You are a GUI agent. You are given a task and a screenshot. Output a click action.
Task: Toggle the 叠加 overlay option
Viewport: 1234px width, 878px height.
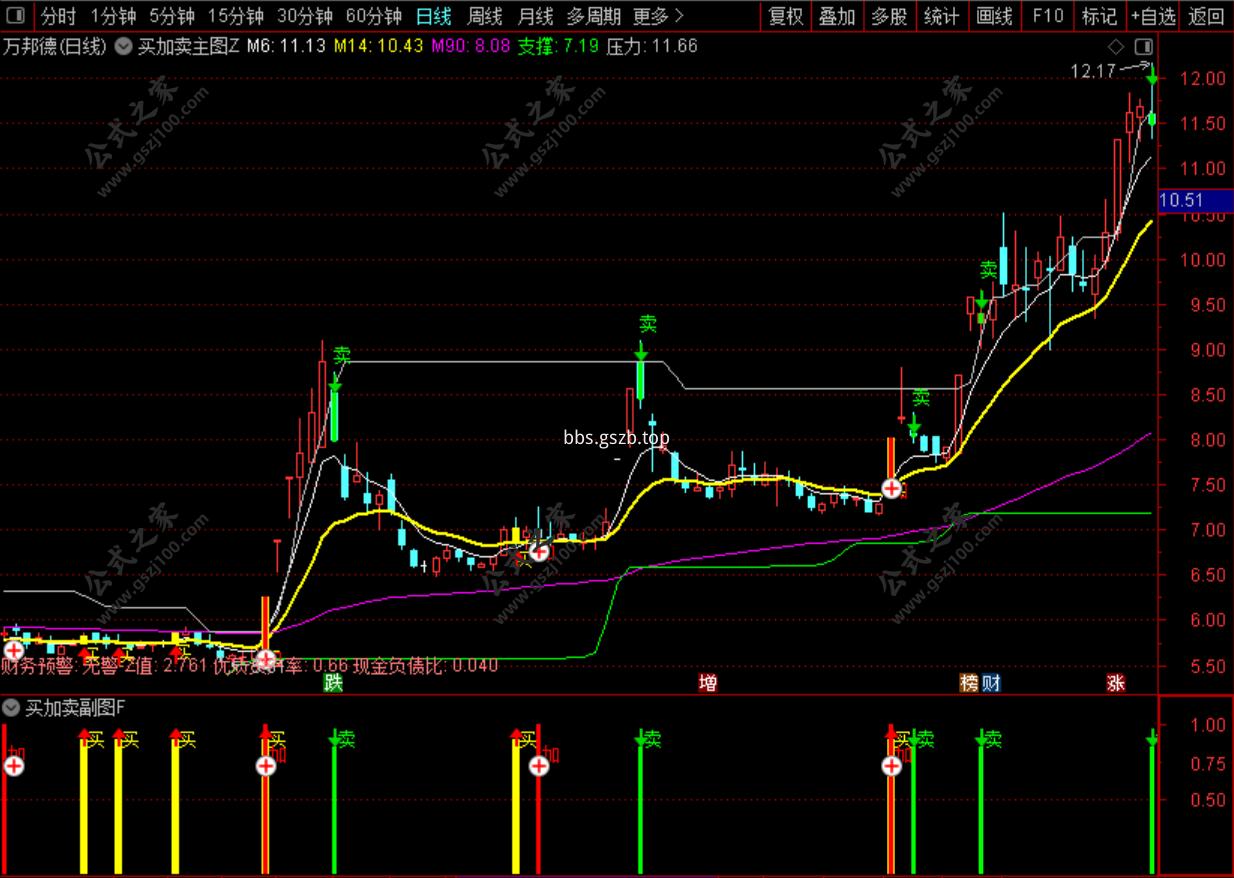(x=837, y=16)
